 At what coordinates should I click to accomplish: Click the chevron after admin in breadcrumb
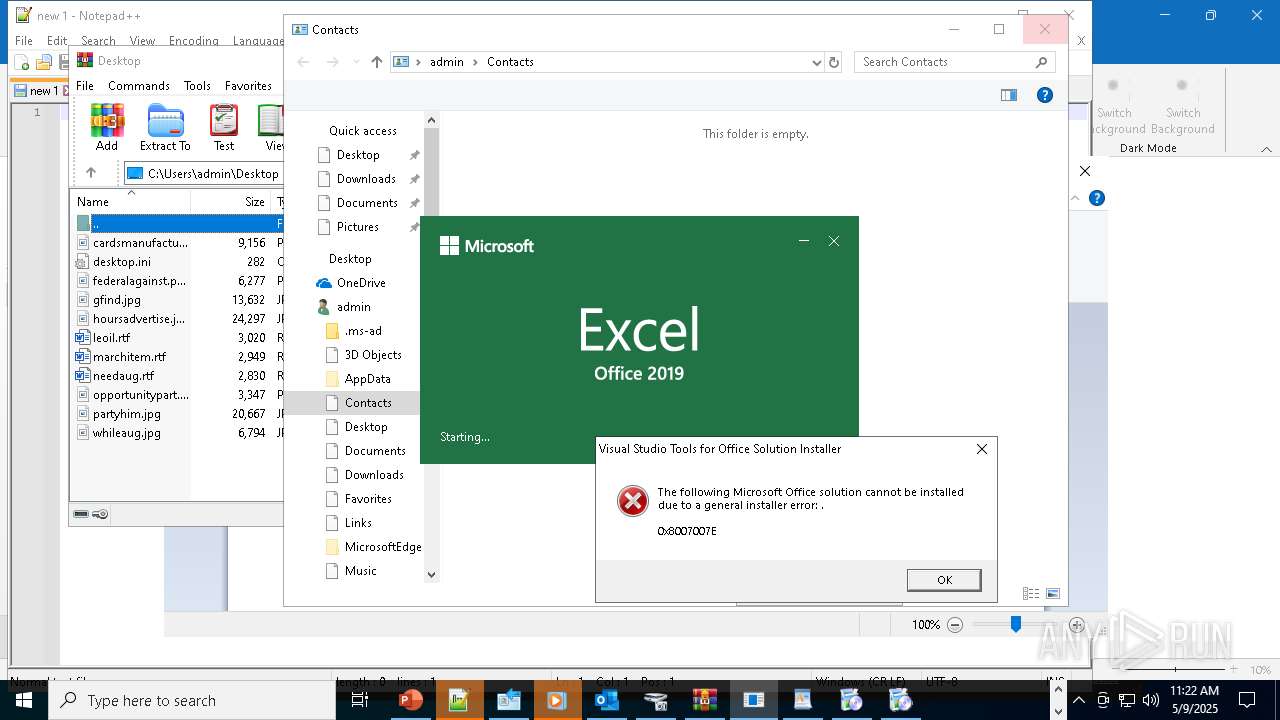475,62
